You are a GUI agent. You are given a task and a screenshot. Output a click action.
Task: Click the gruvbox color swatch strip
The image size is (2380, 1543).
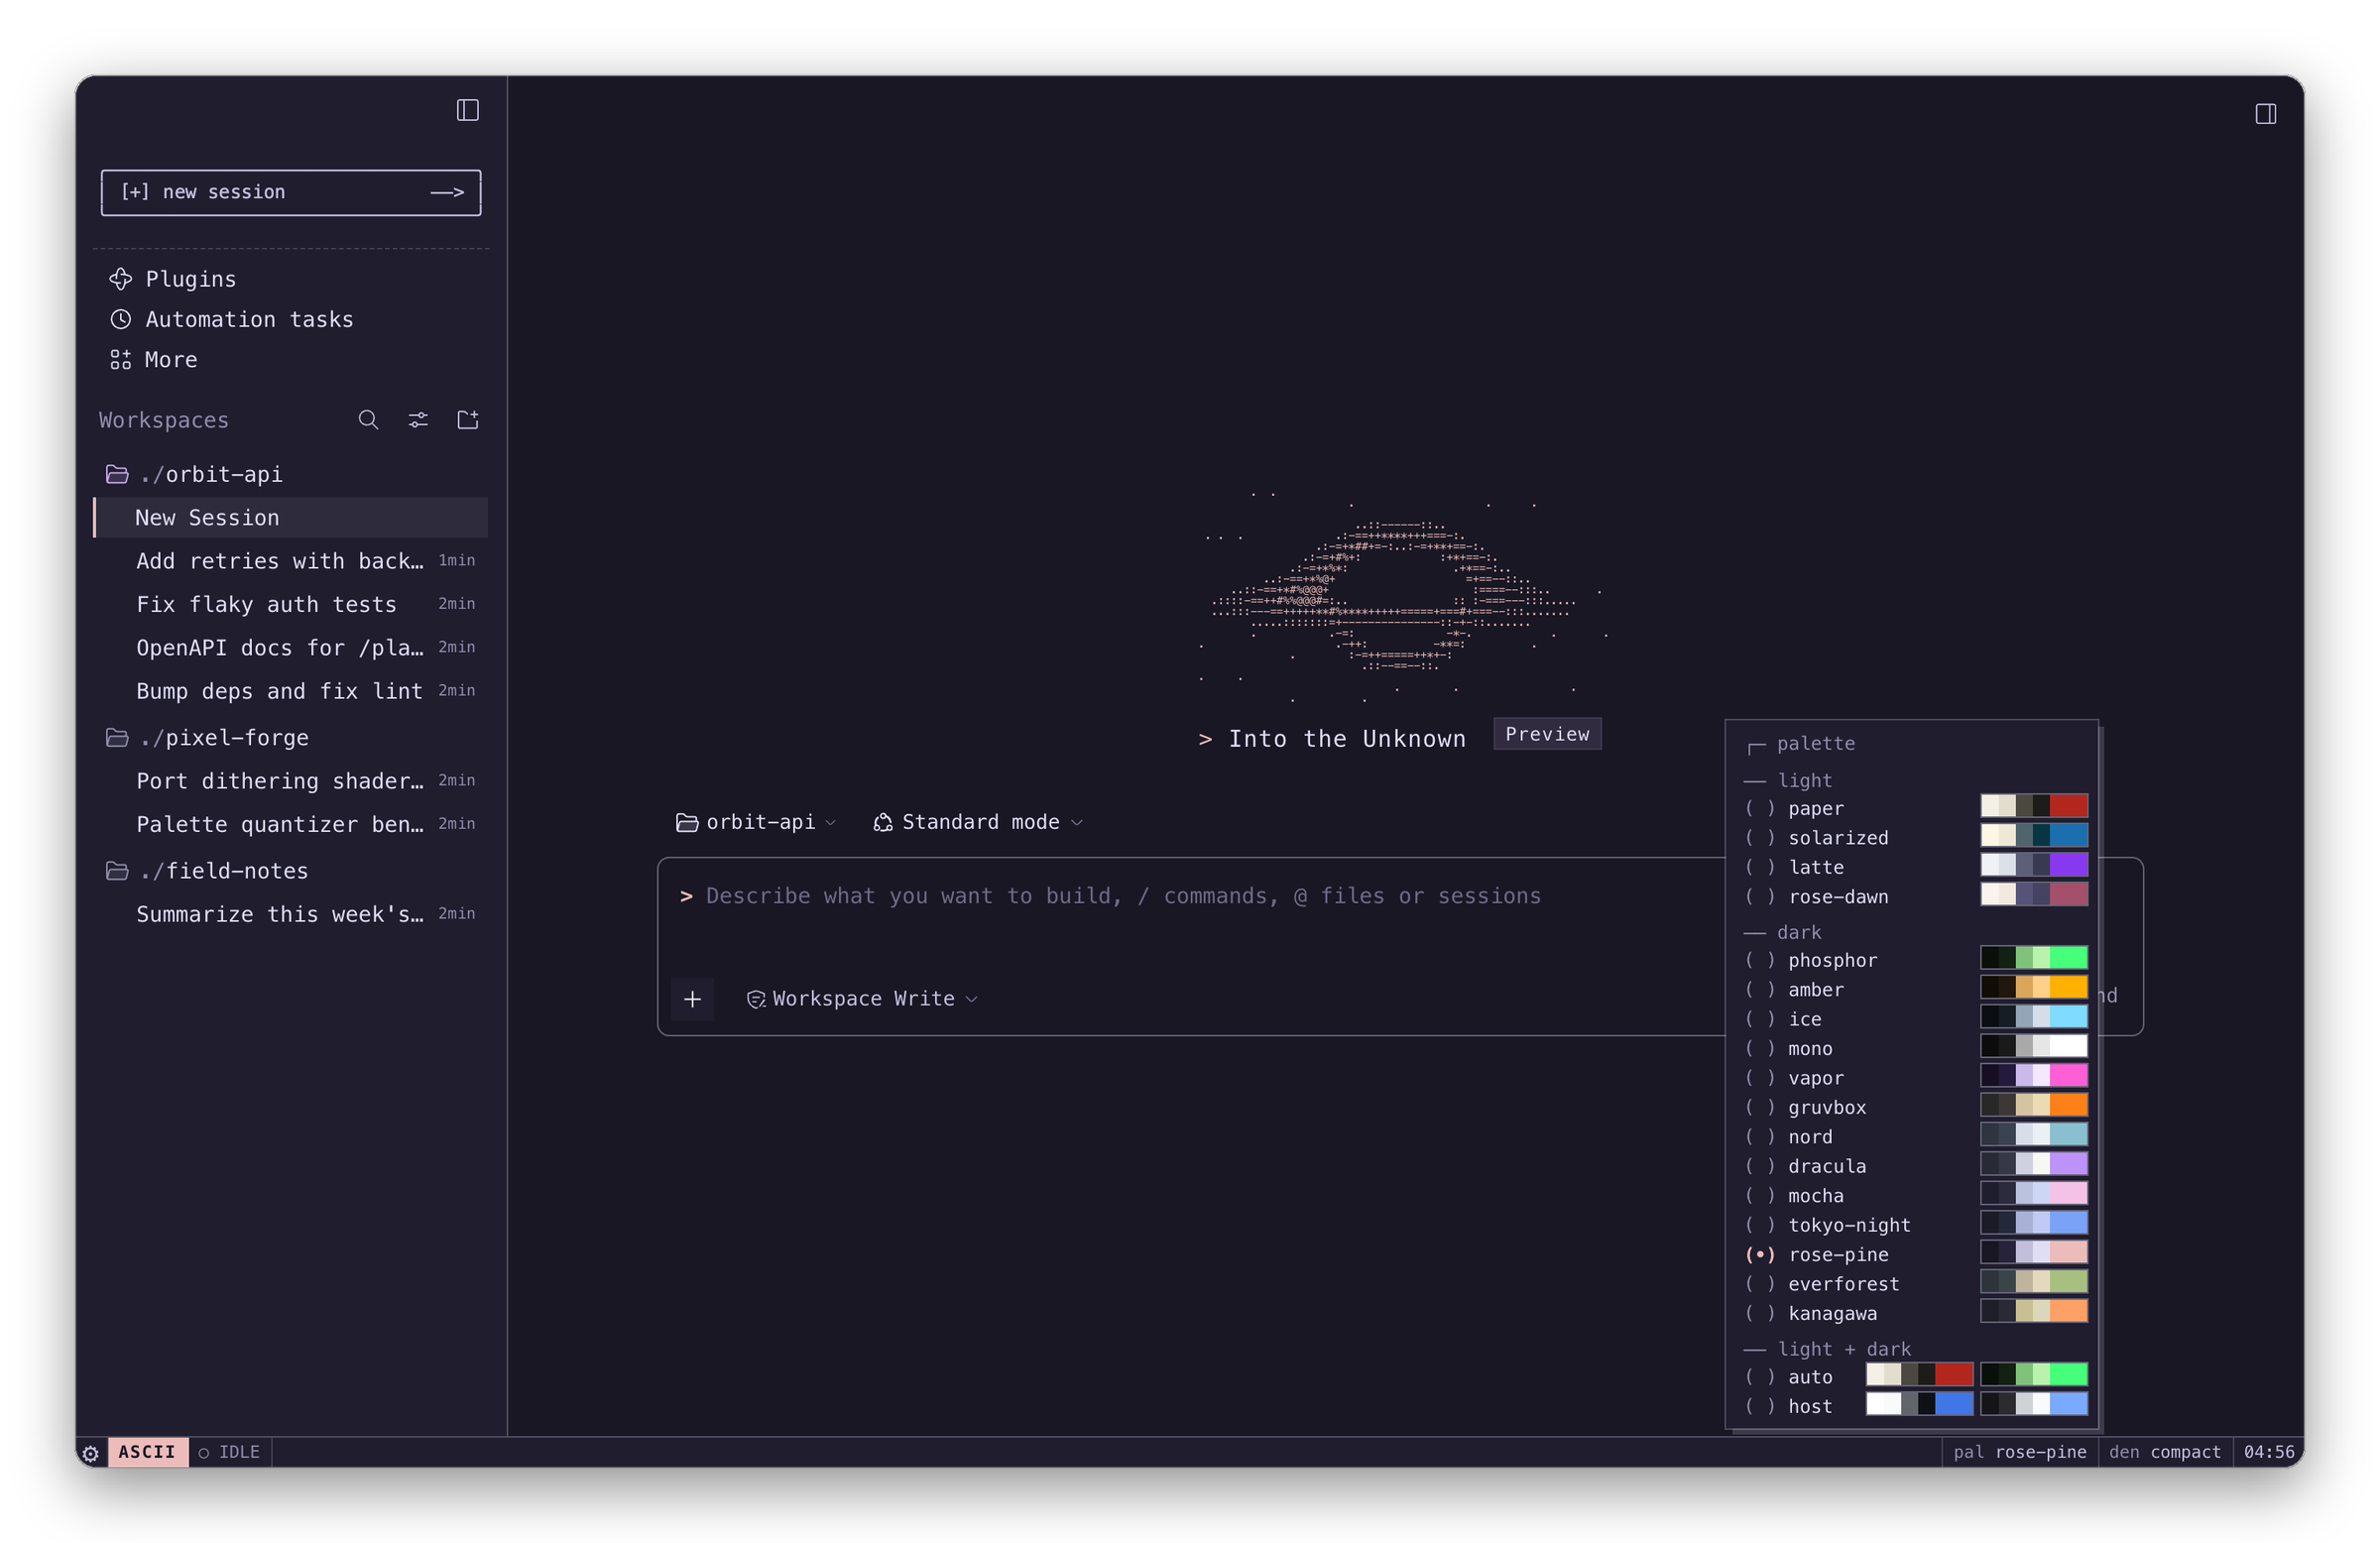pyautogui.click(x=2034, y=1105)
